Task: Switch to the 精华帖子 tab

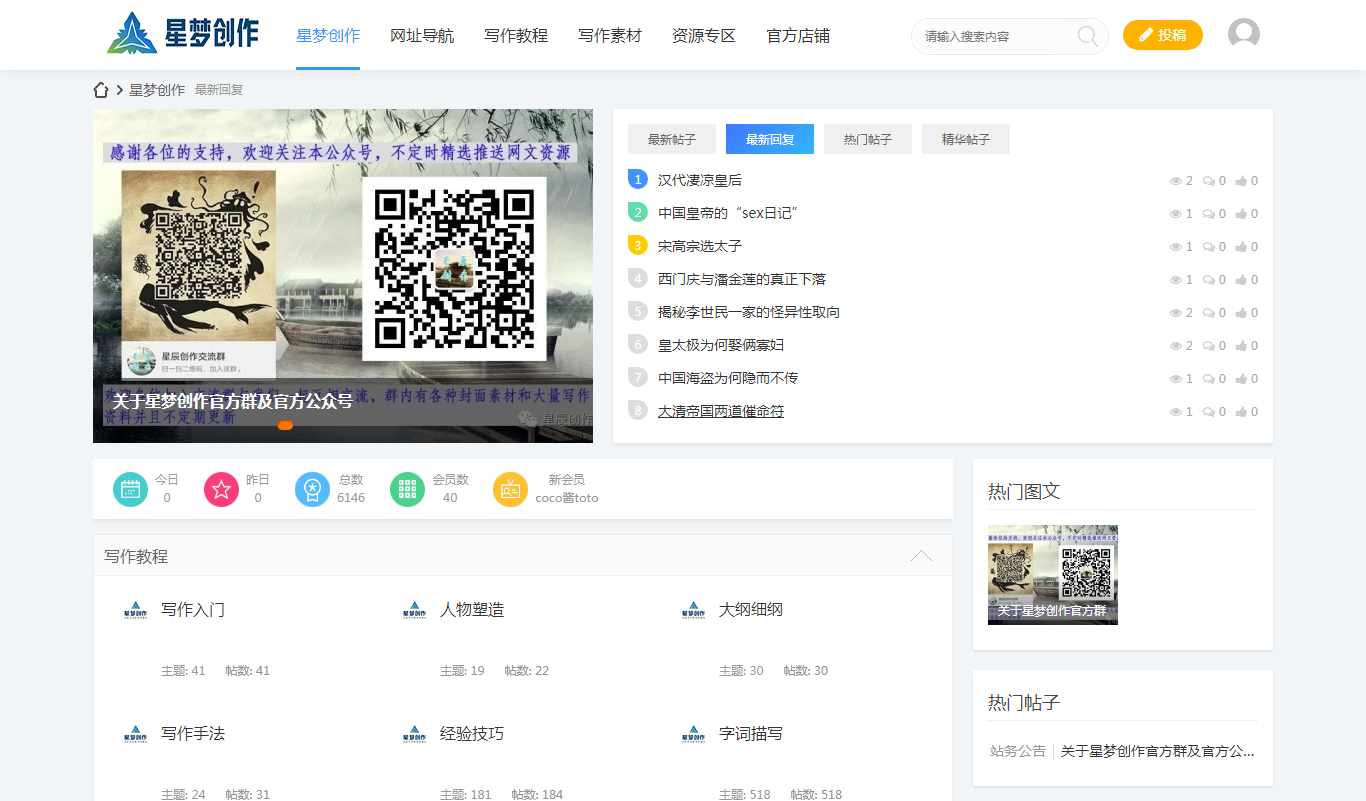Action: coord(966,139)
